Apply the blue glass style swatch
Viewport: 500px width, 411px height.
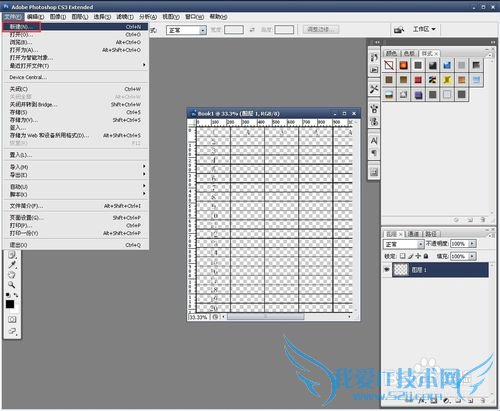point(447,65)
